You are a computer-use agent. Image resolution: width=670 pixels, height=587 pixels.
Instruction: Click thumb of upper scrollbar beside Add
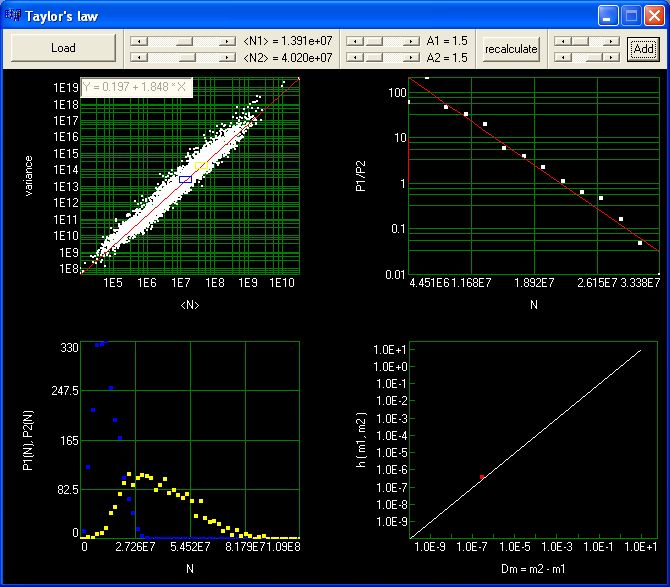pos(580,41)
